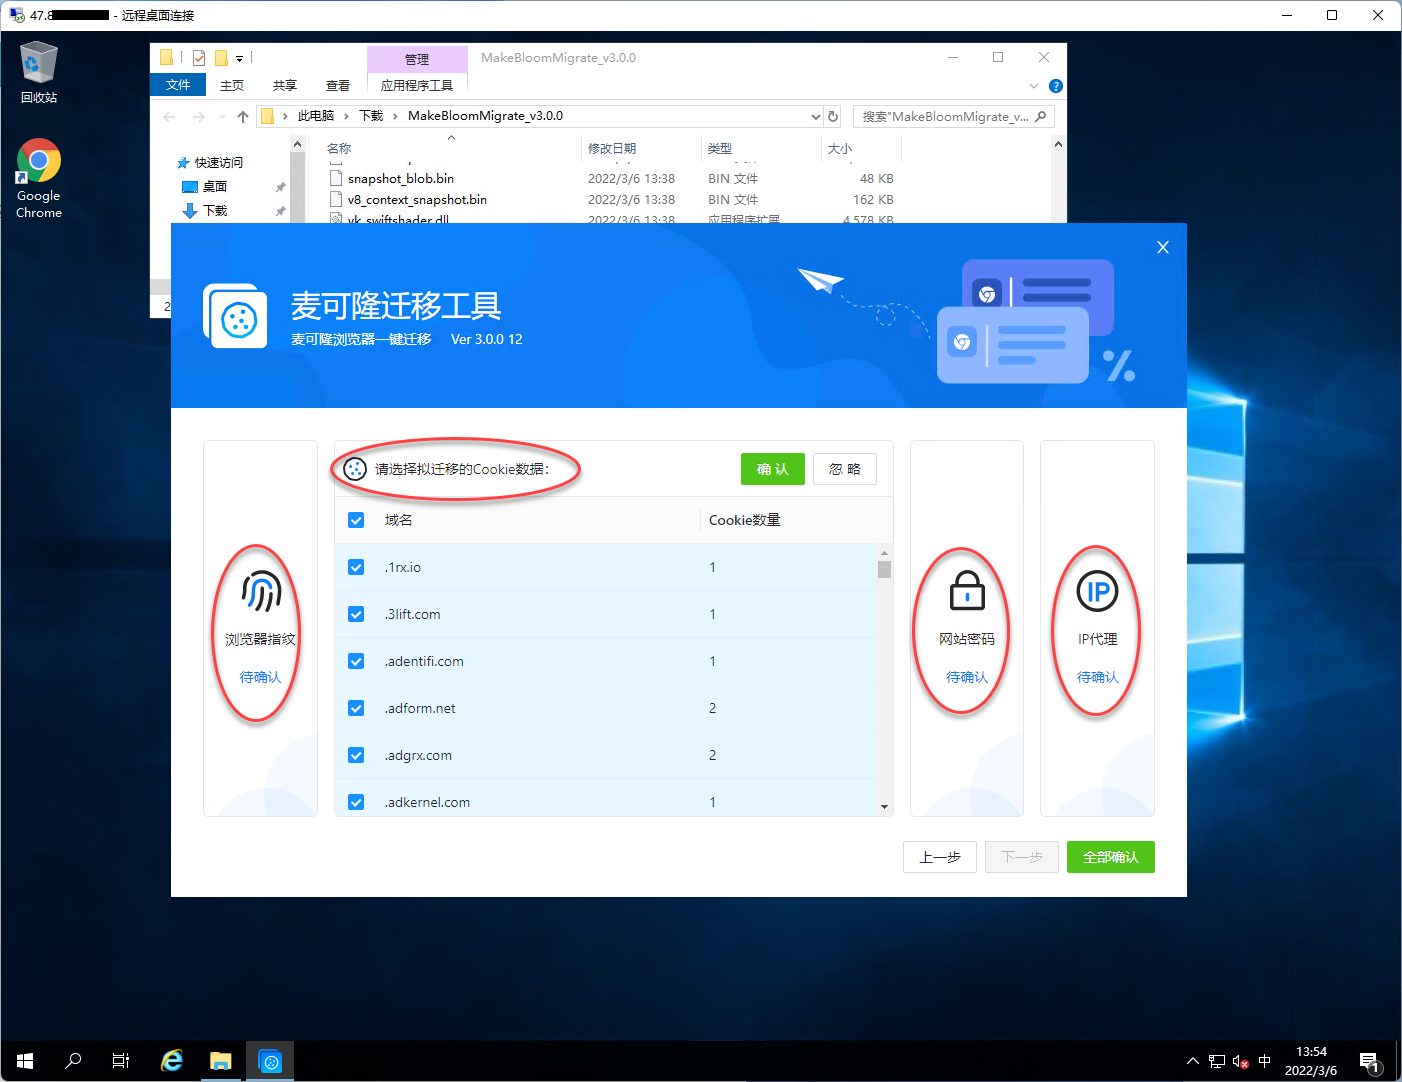Click the 下一步 button
Viewport: 1402px width, 1082px height.
coord(1022,857)
